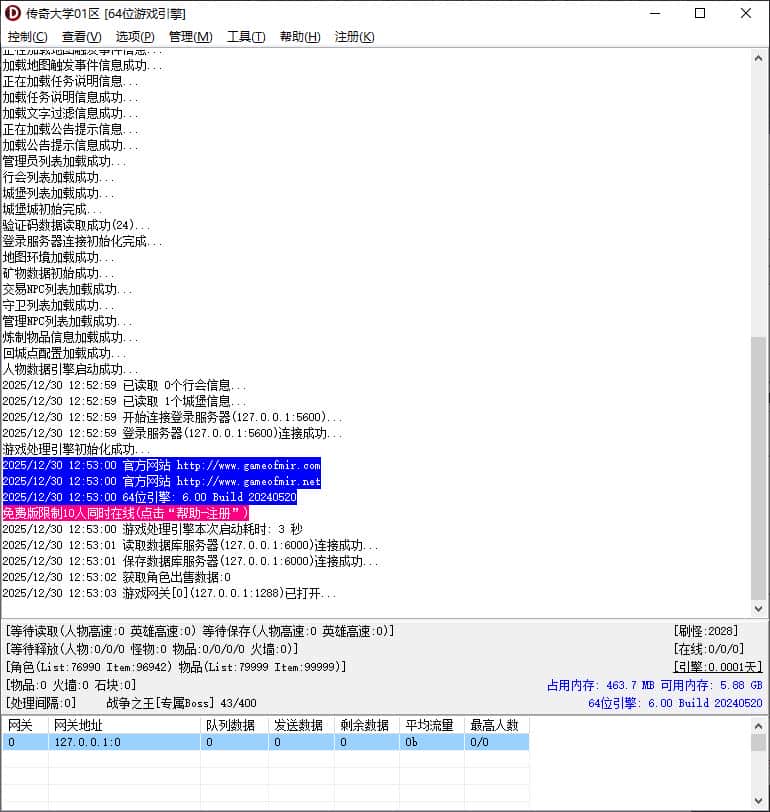Open the 工具(T) menu
770x812 pixels.
pos(246,37)
